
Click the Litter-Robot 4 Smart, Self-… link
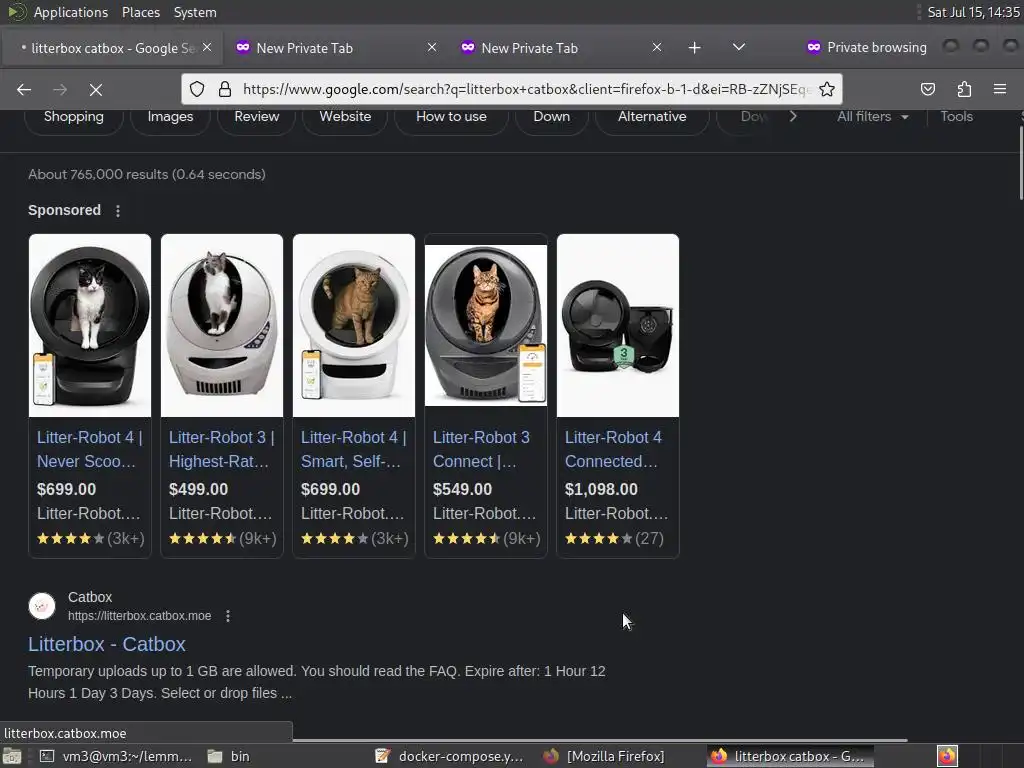point(353,449)
